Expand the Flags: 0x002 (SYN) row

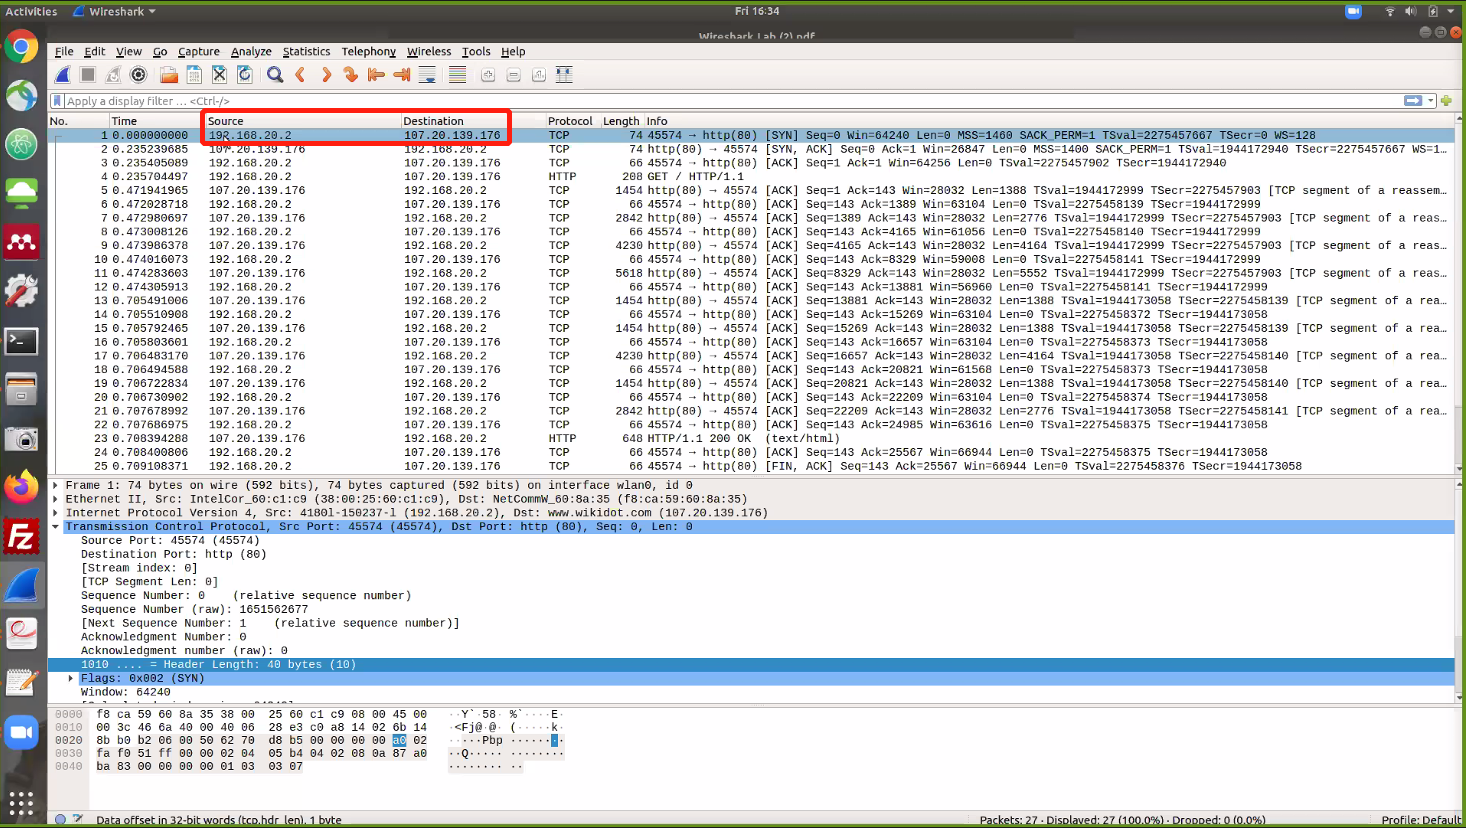tap(71, 678)
